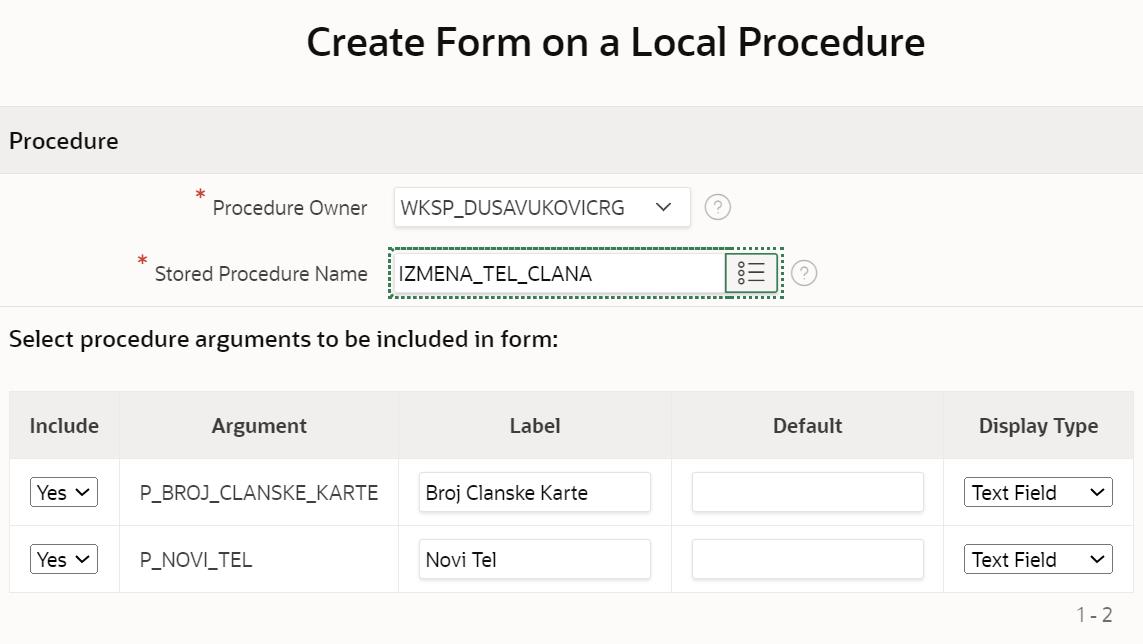Click help icon beside Procedure Owner
The image size is (1143, 644).
(717, 207)
